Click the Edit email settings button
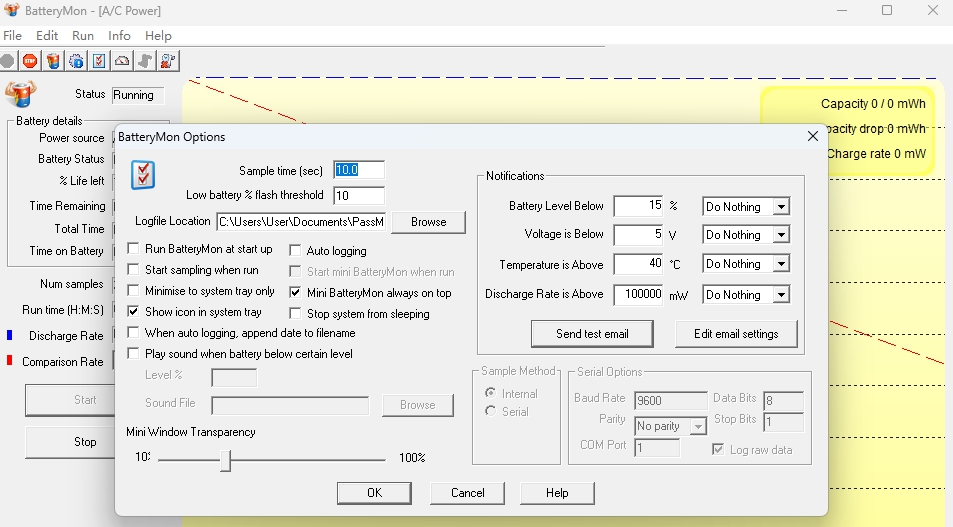953x527 pixels. click(x=736, y=334)
